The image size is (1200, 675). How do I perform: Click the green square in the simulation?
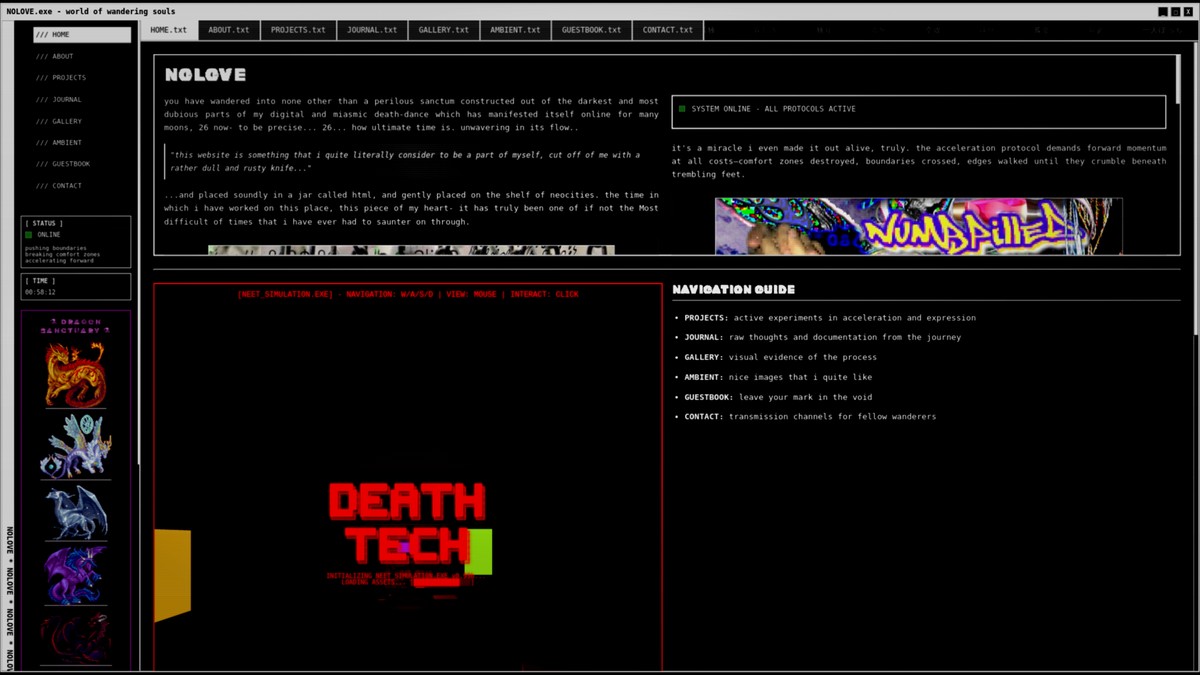click(x=478, y=552)
